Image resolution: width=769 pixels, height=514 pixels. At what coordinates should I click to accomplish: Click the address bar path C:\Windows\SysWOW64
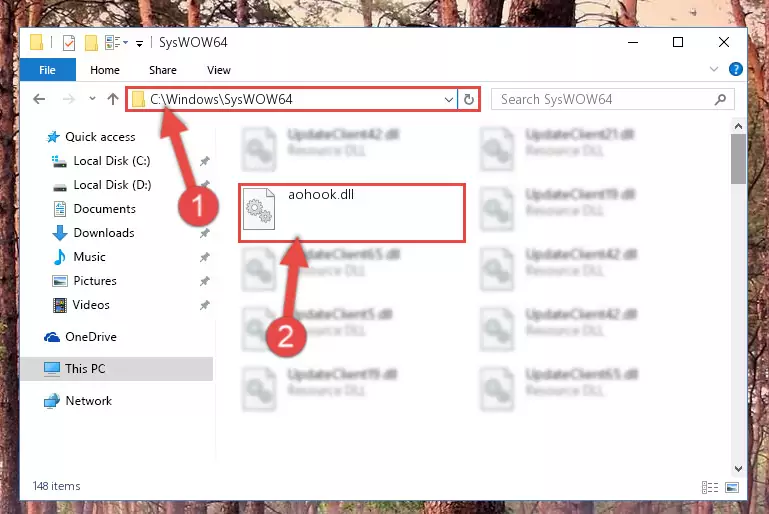pyautogui.click(x=221, y=100)
